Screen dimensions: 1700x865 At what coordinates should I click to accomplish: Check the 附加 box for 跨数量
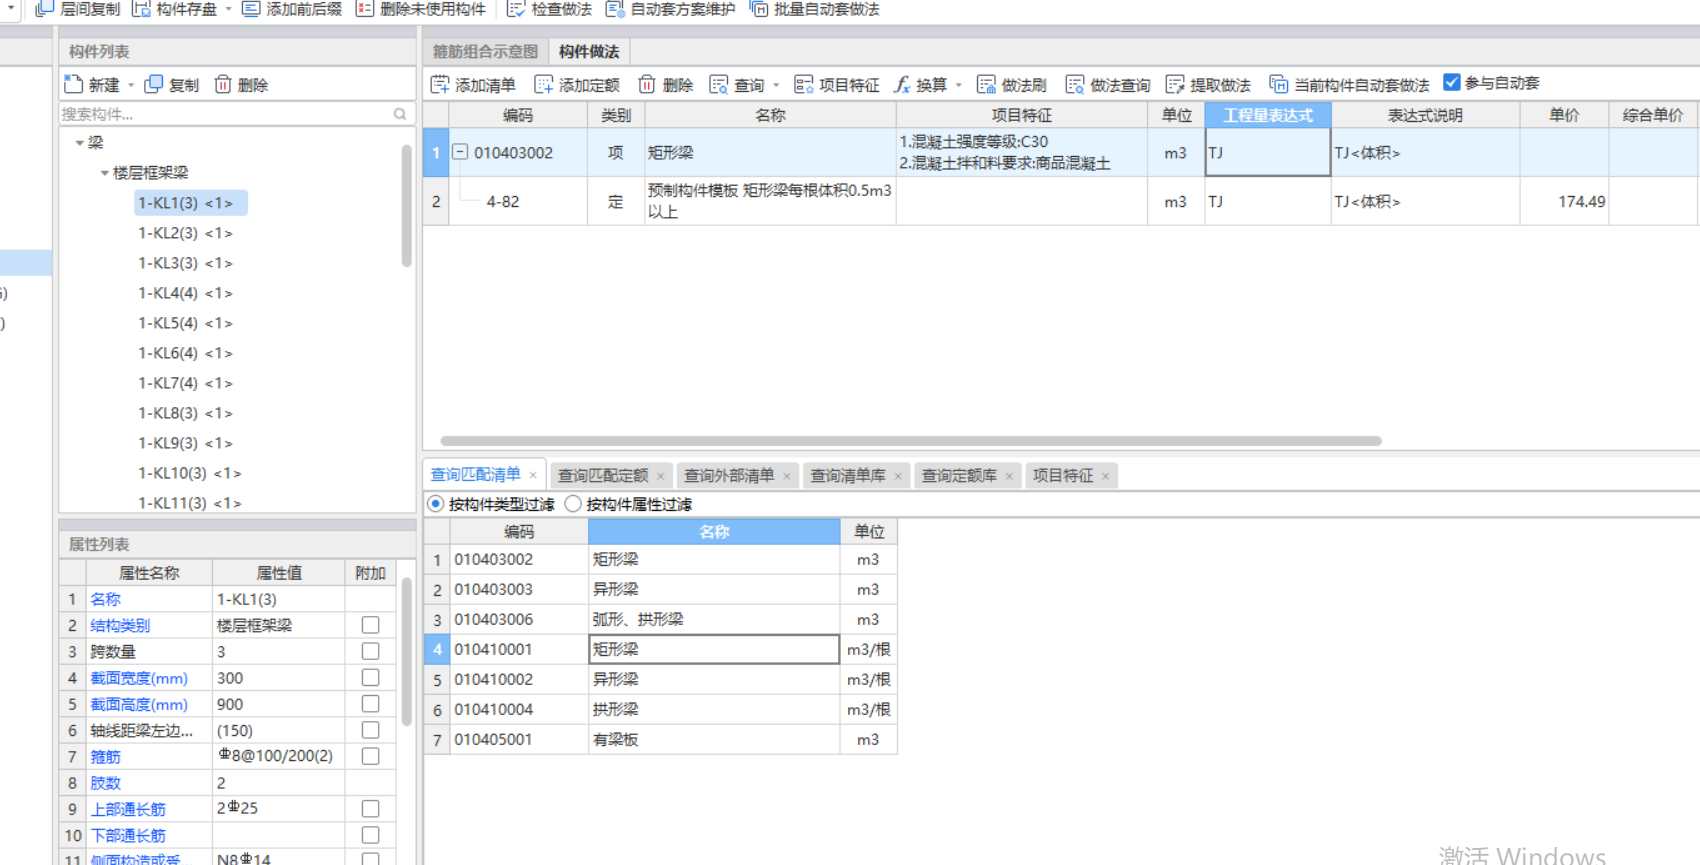370,651
